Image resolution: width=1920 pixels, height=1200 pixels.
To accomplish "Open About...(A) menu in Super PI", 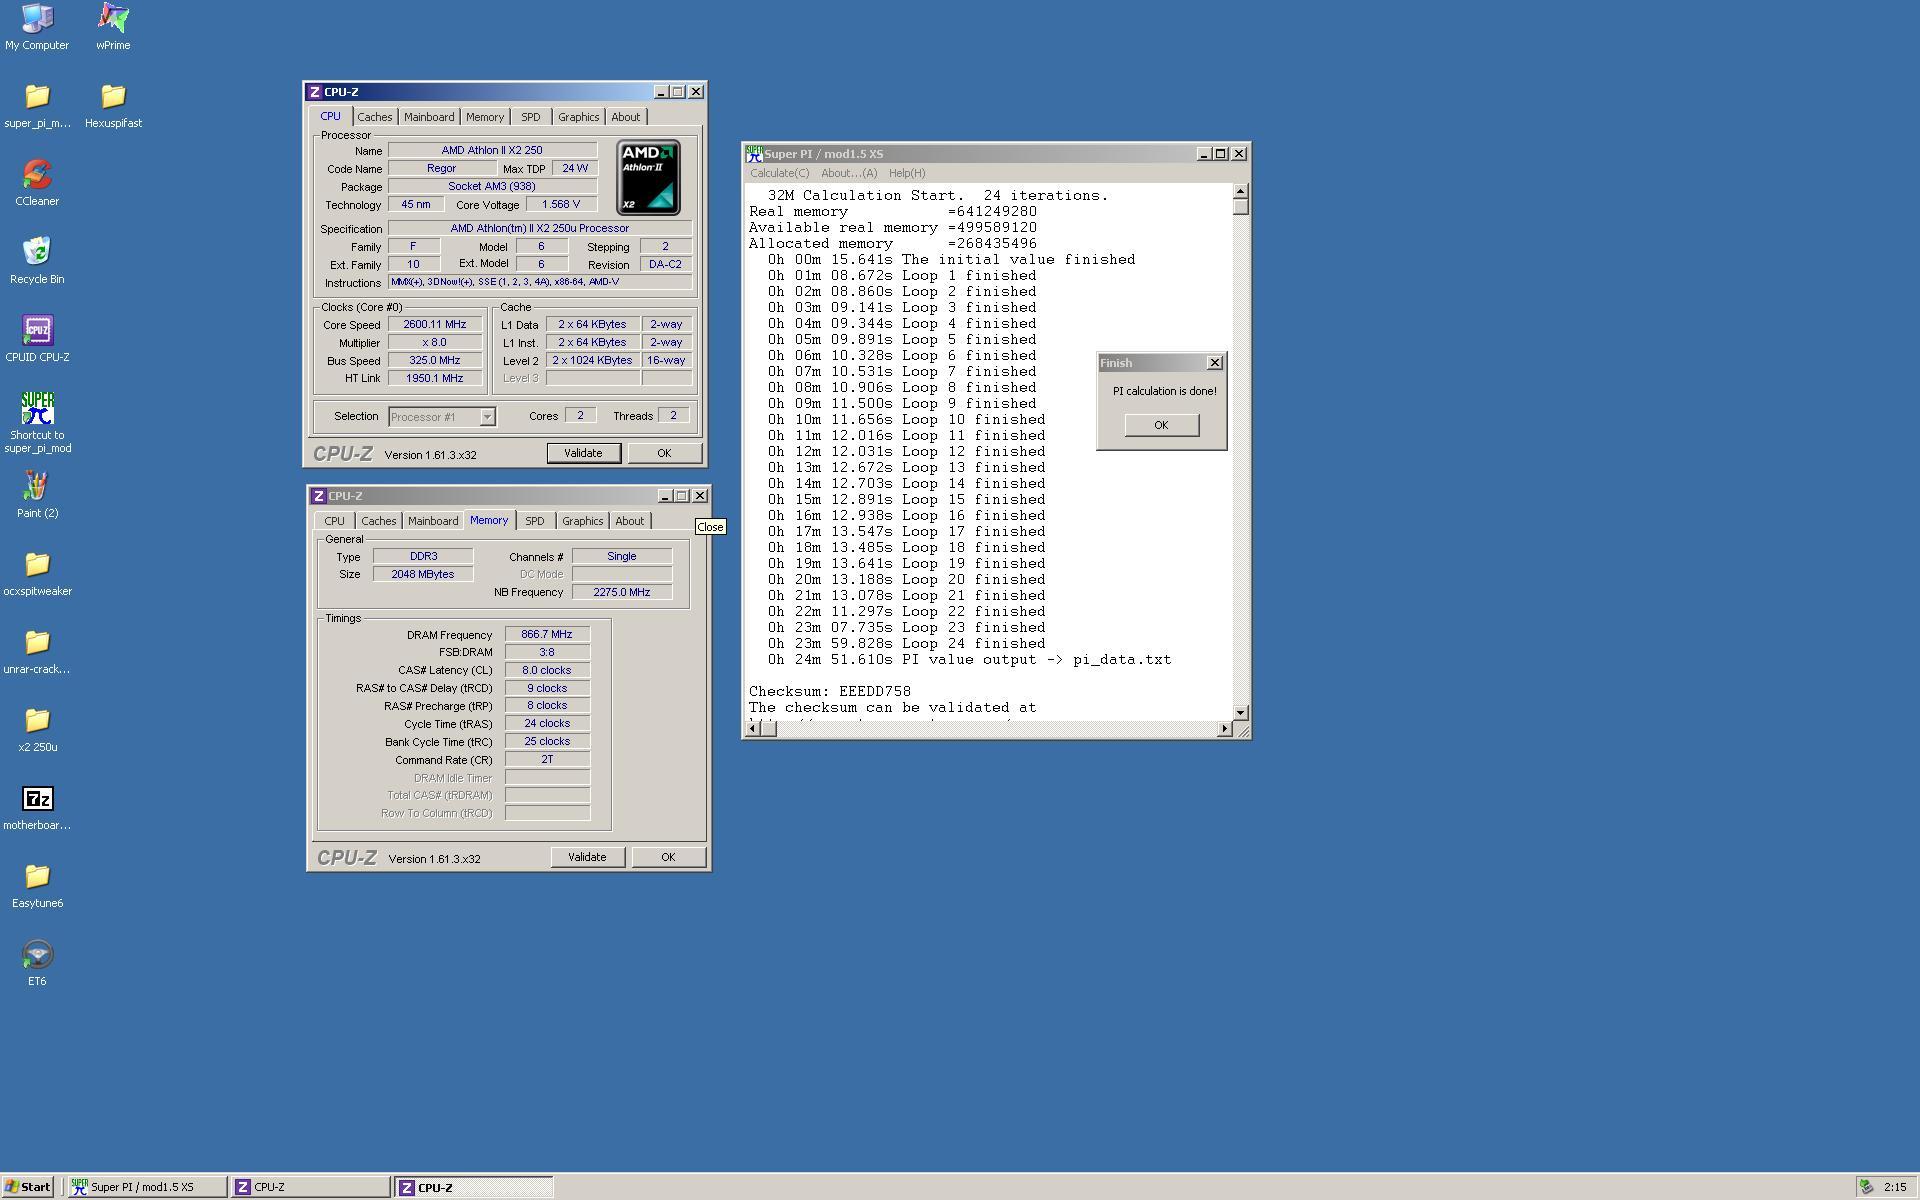I will point(849,173).
